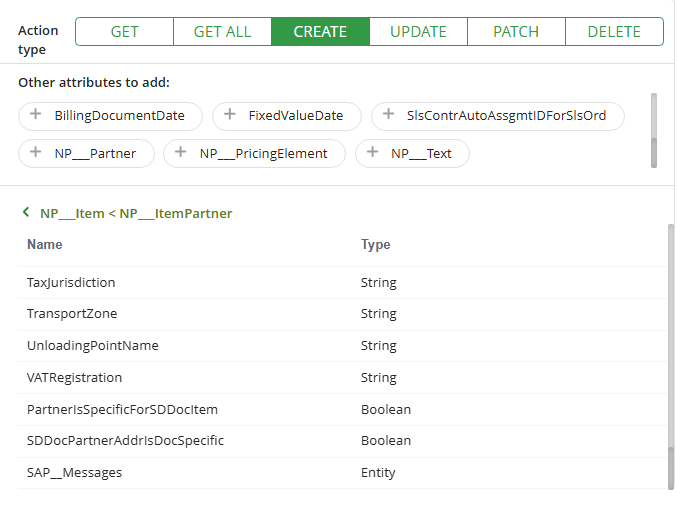Select the UPDATE action type

click(418, 32)
